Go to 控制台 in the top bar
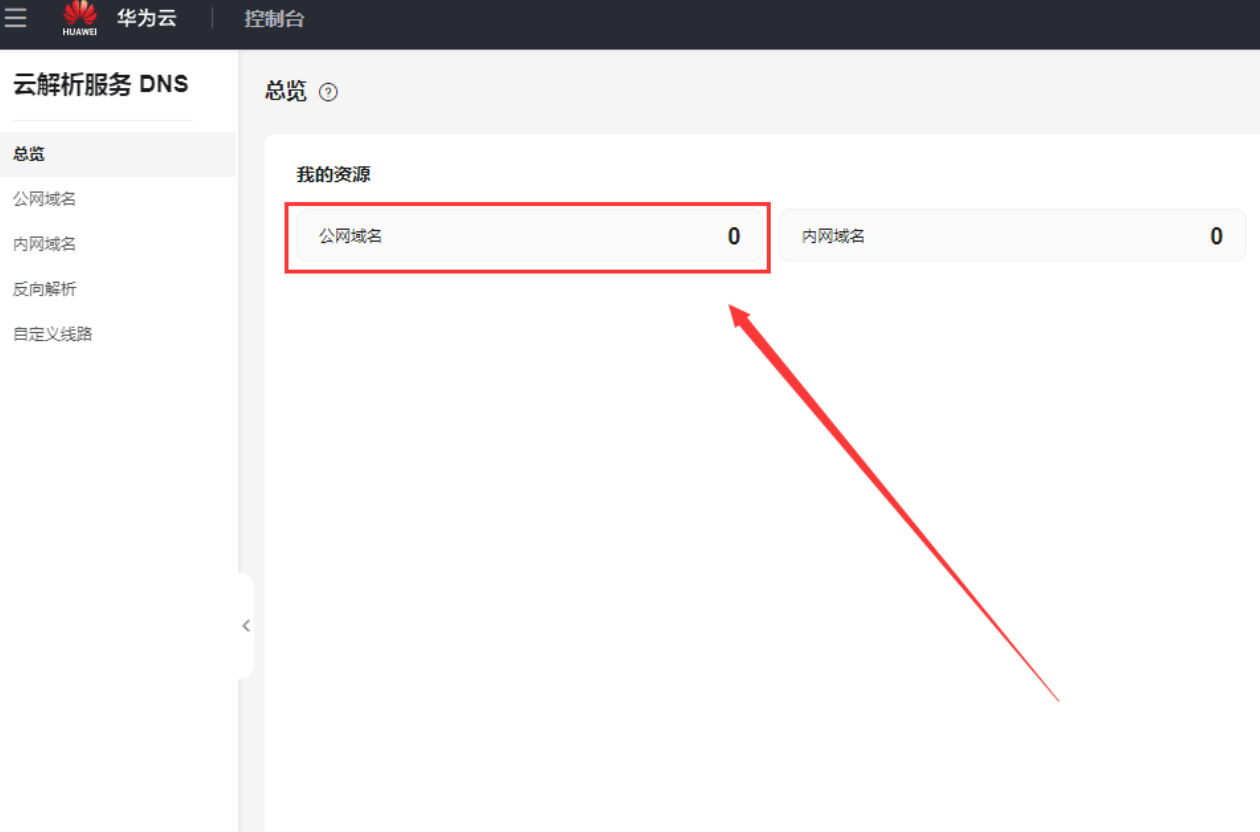Image resolution: width=1260 pixels, height=832 pixels. (274, 19)
